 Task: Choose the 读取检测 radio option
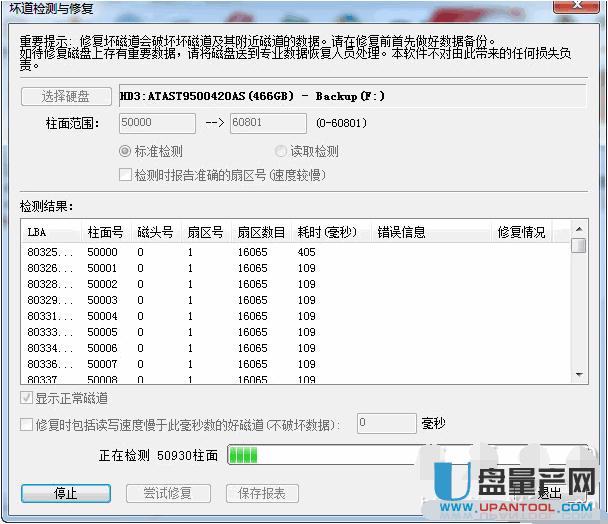point(282,152)
